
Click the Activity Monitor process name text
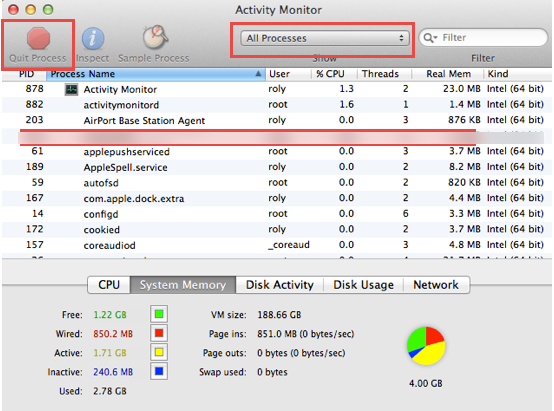coord(120,89)
